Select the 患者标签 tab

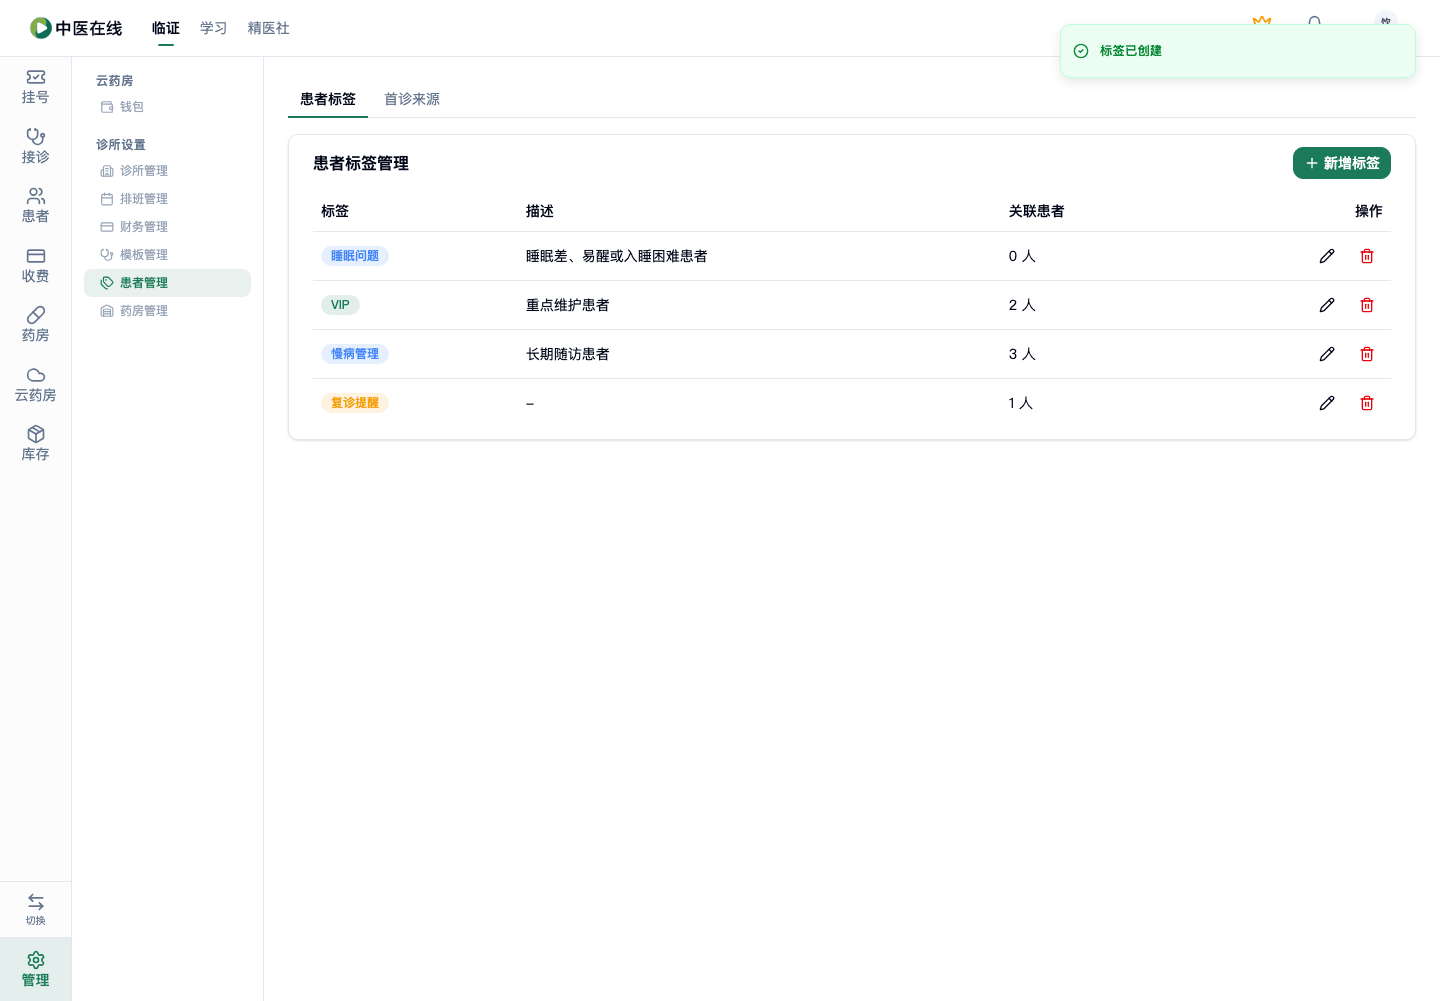328,99
